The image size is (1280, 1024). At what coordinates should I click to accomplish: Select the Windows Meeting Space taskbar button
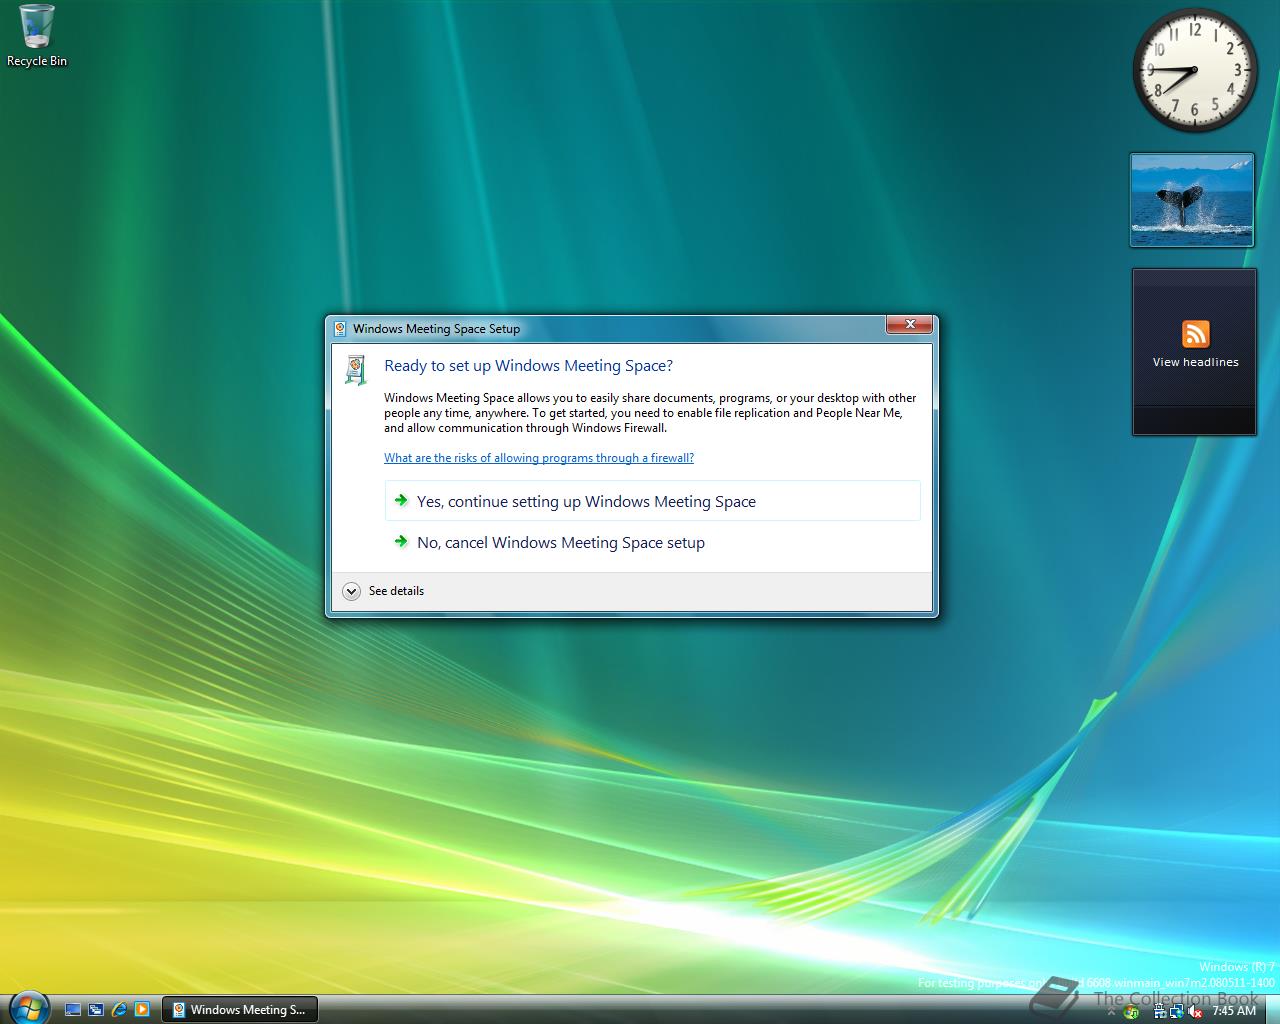240,1010
